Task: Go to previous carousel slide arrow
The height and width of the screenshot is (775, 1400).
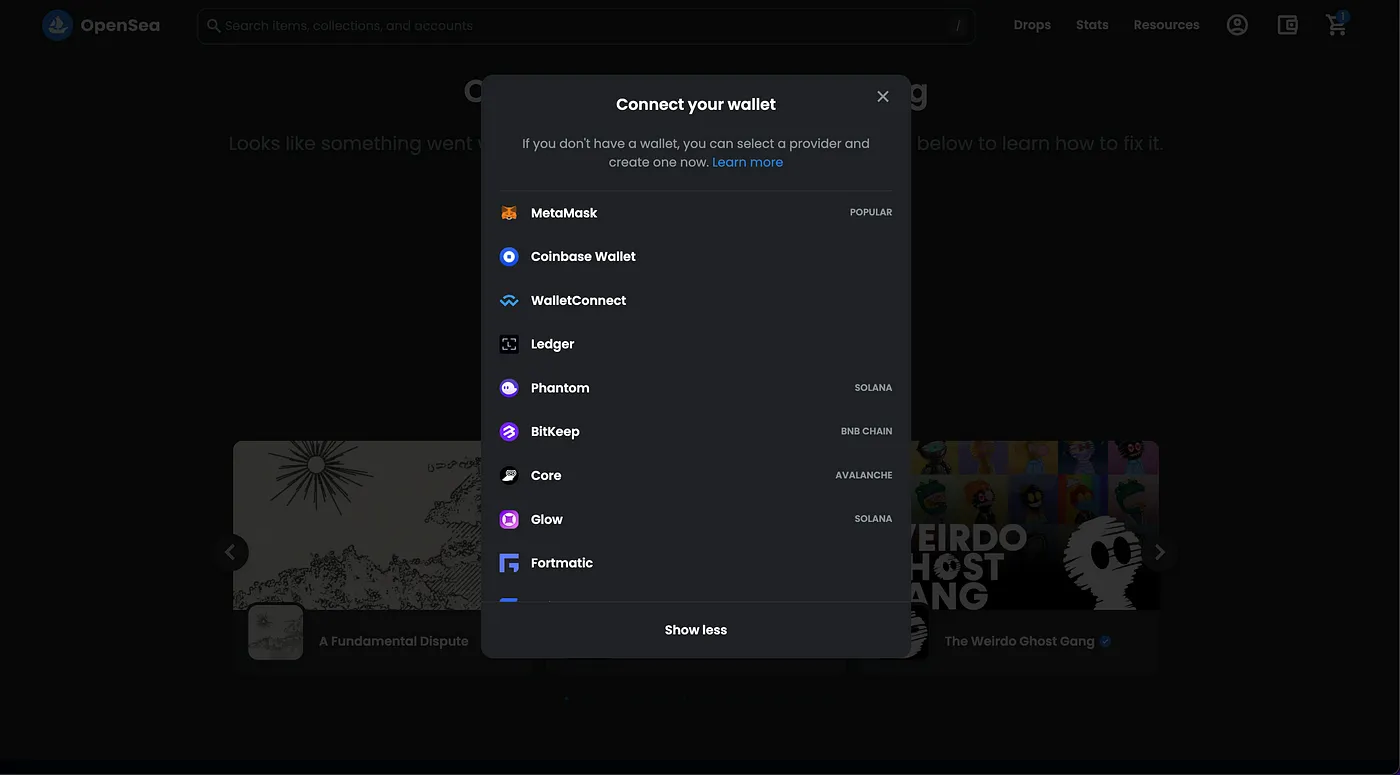Action: pyautogui.click(x=230, y=552)
